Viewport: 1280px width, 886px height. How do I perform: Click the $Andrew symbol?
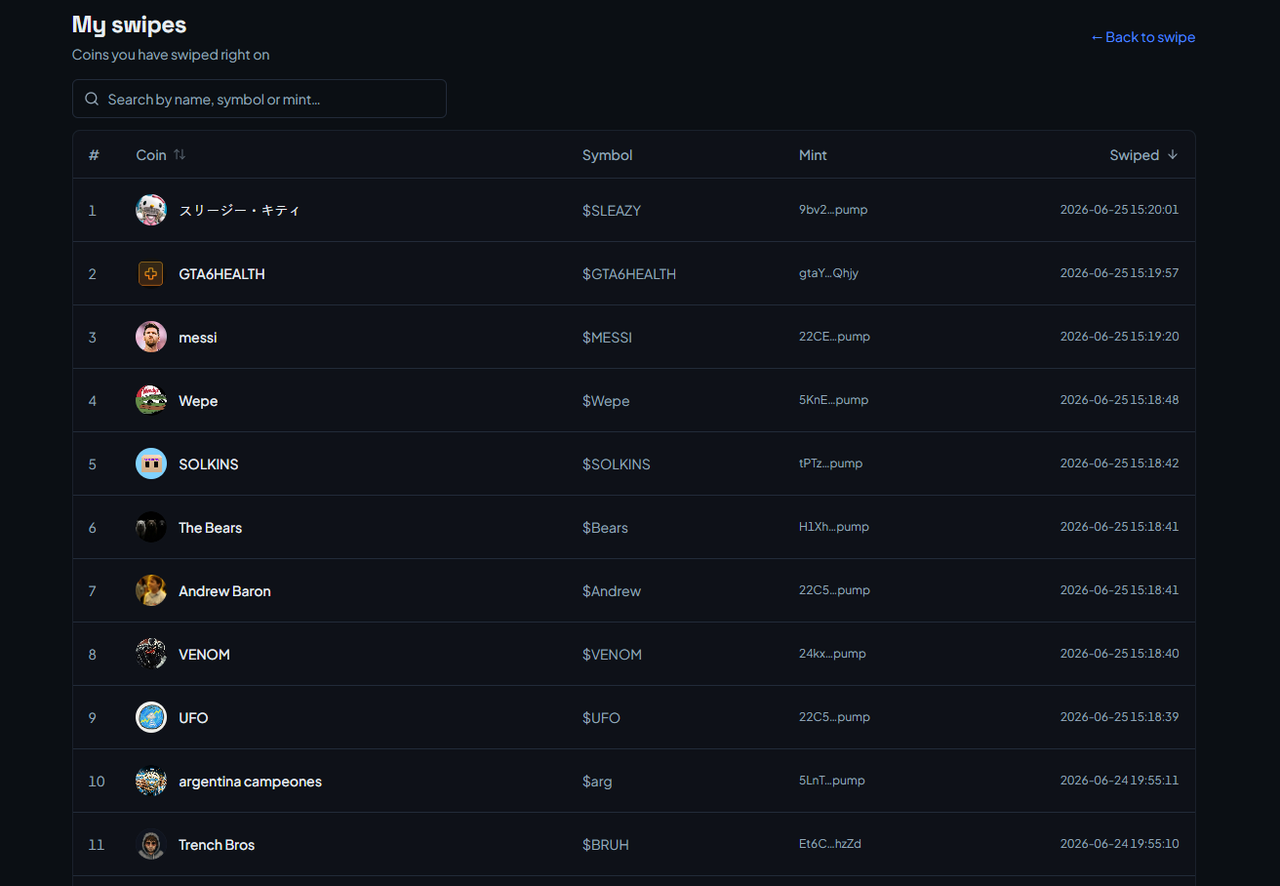tap(611, 591)
